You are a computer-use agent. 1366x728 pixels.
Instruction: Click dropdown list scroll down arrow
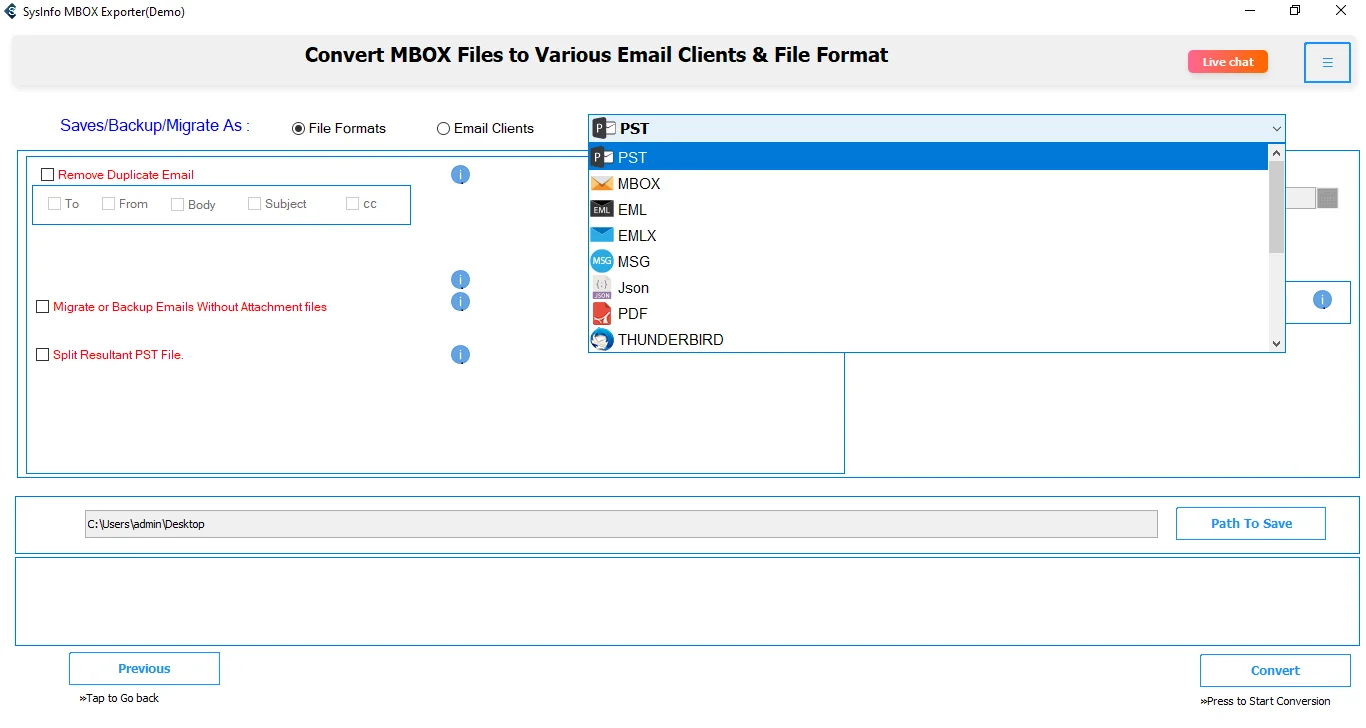[1276, 343]
